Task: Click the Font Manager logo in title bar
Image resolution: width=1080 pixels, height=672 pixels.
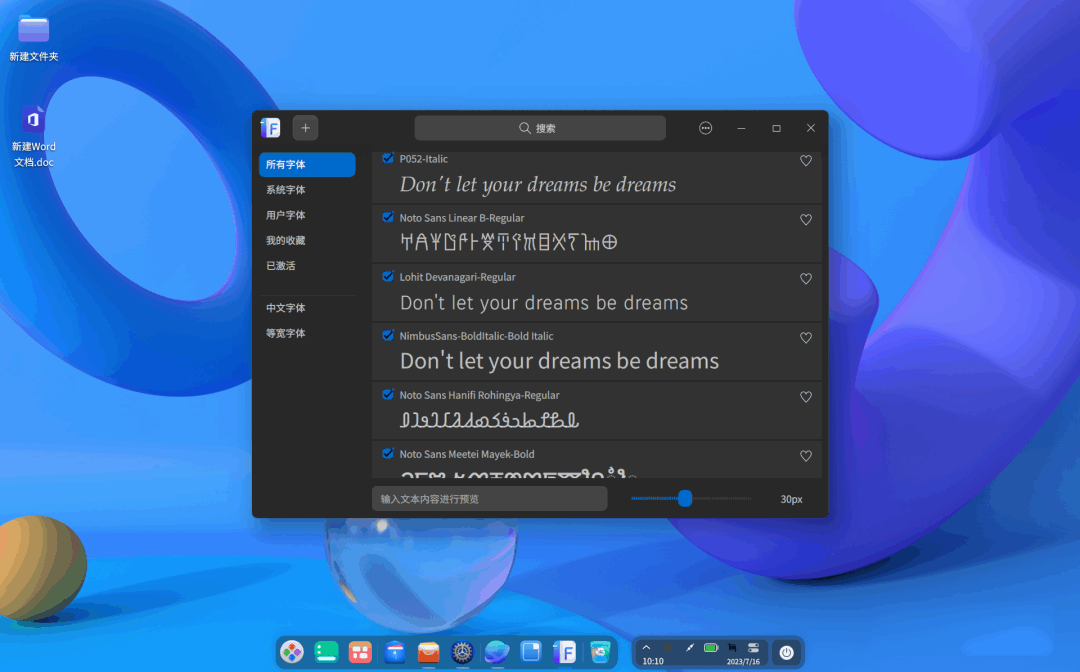Action: [x=270, y=128]
